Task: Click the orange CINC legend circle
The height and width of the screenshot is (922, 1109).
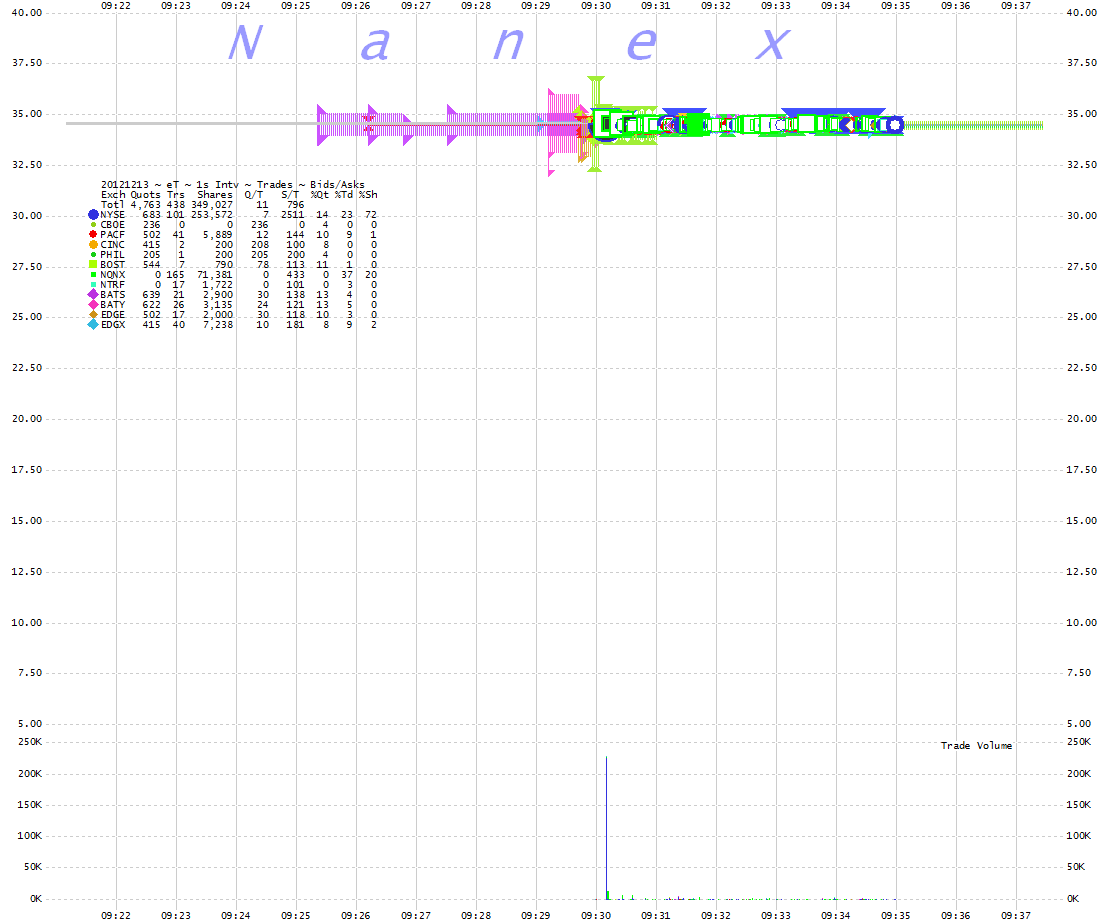Action: pos(93,245)
